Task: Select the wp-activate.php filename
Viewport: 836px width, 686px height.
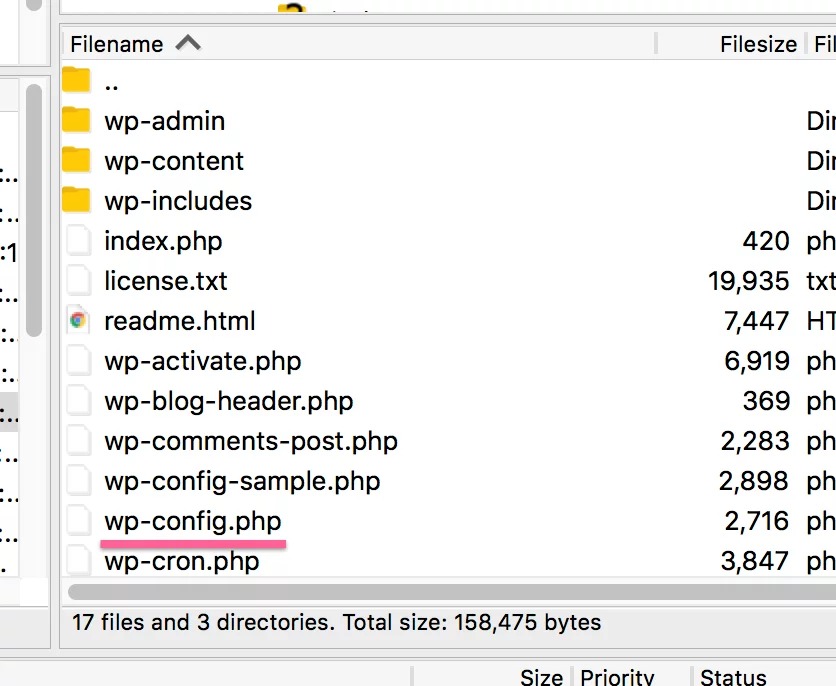Action: click(203, 361)
